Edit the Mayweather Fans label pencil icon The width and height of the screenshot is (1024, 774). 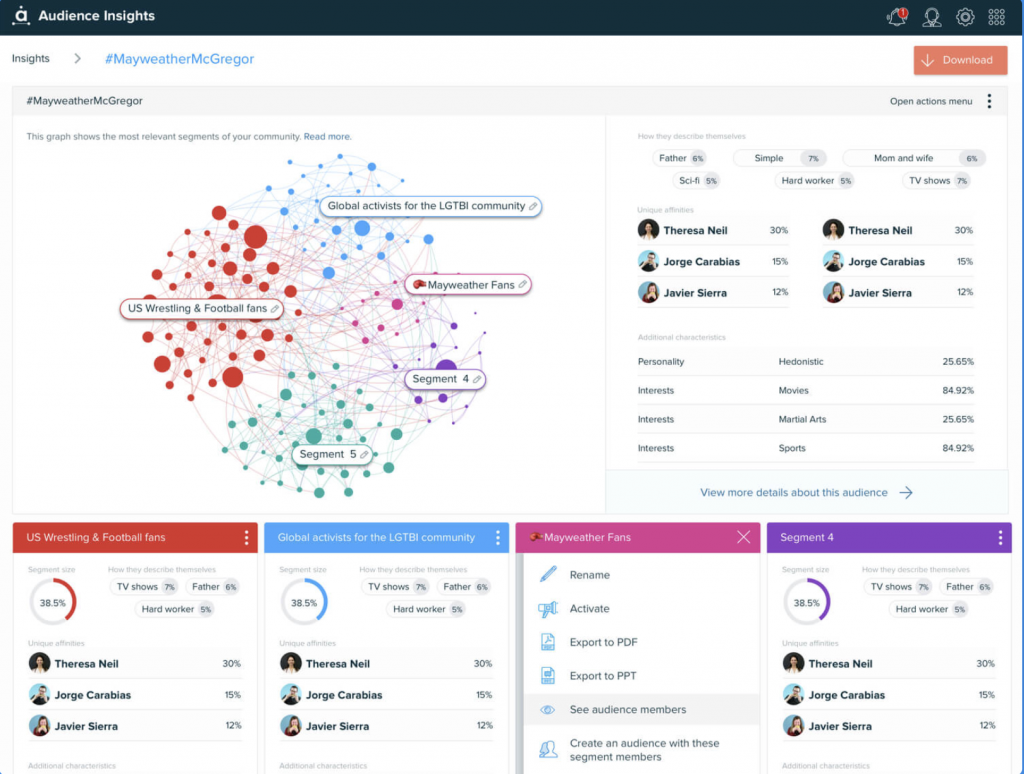[522, 285]
